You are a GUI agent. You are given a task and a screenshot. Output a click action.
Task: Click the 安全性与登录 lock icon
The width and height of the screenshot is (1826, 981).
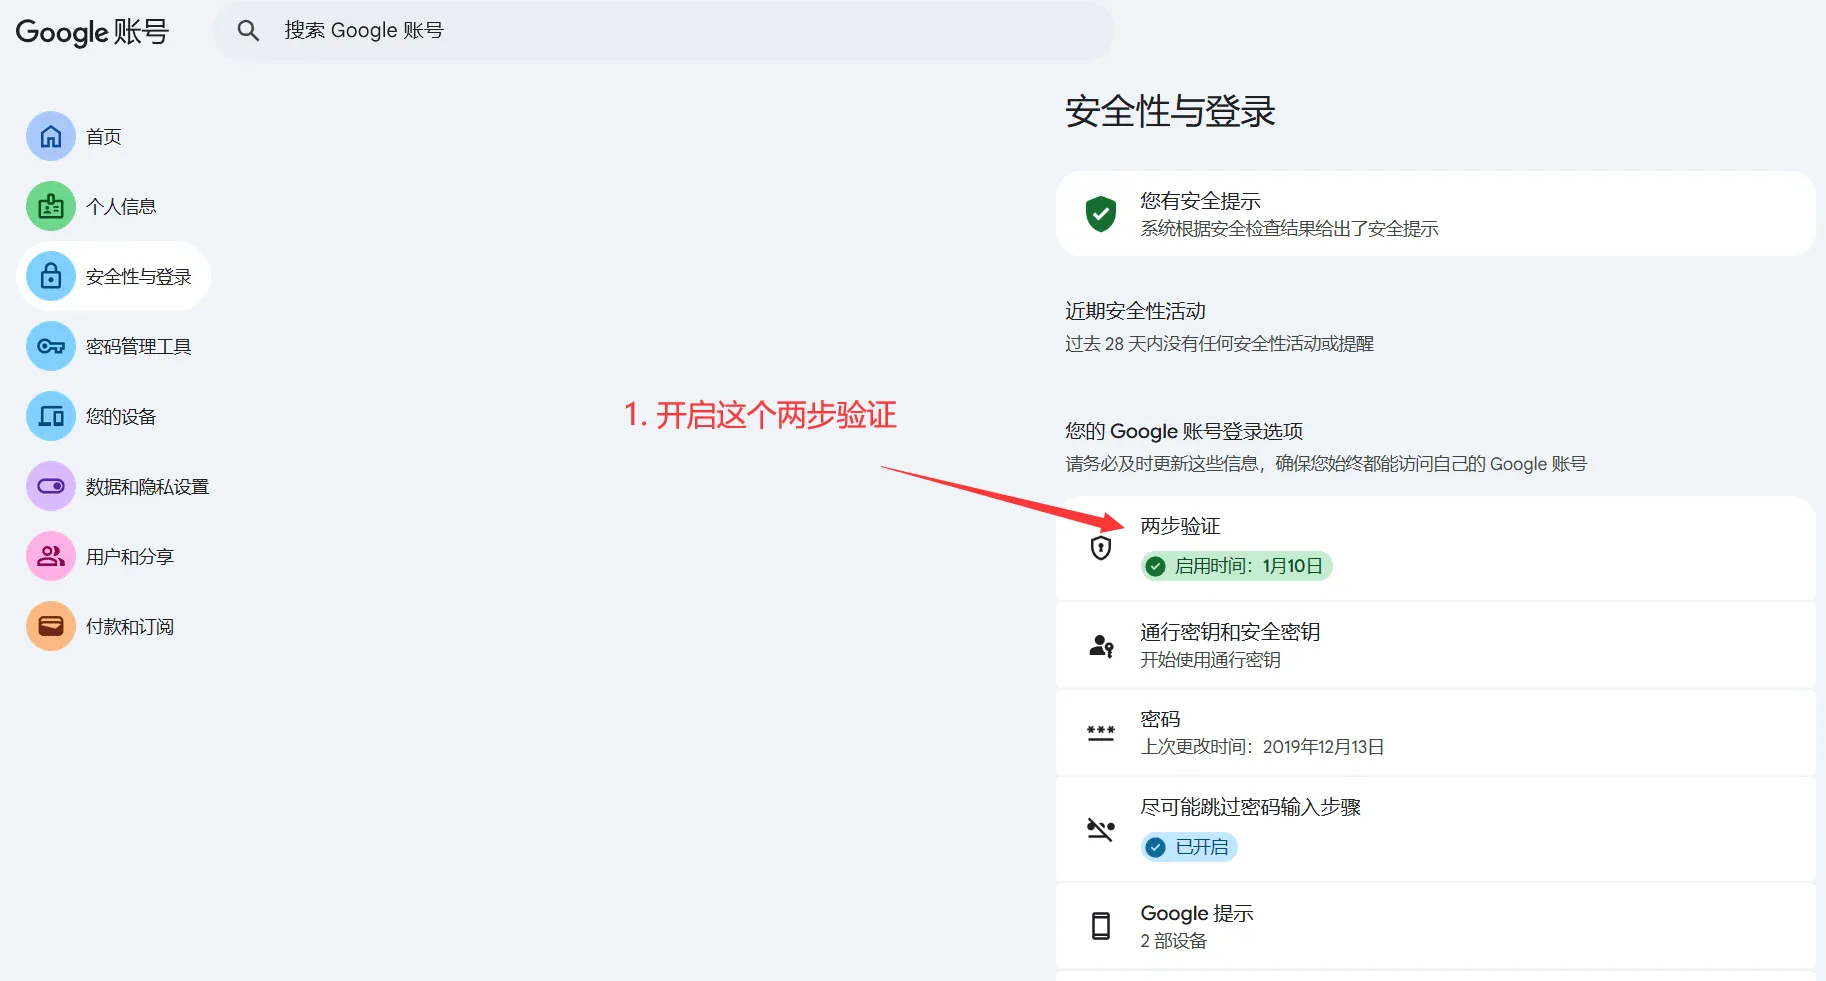[x=50, y=276]
